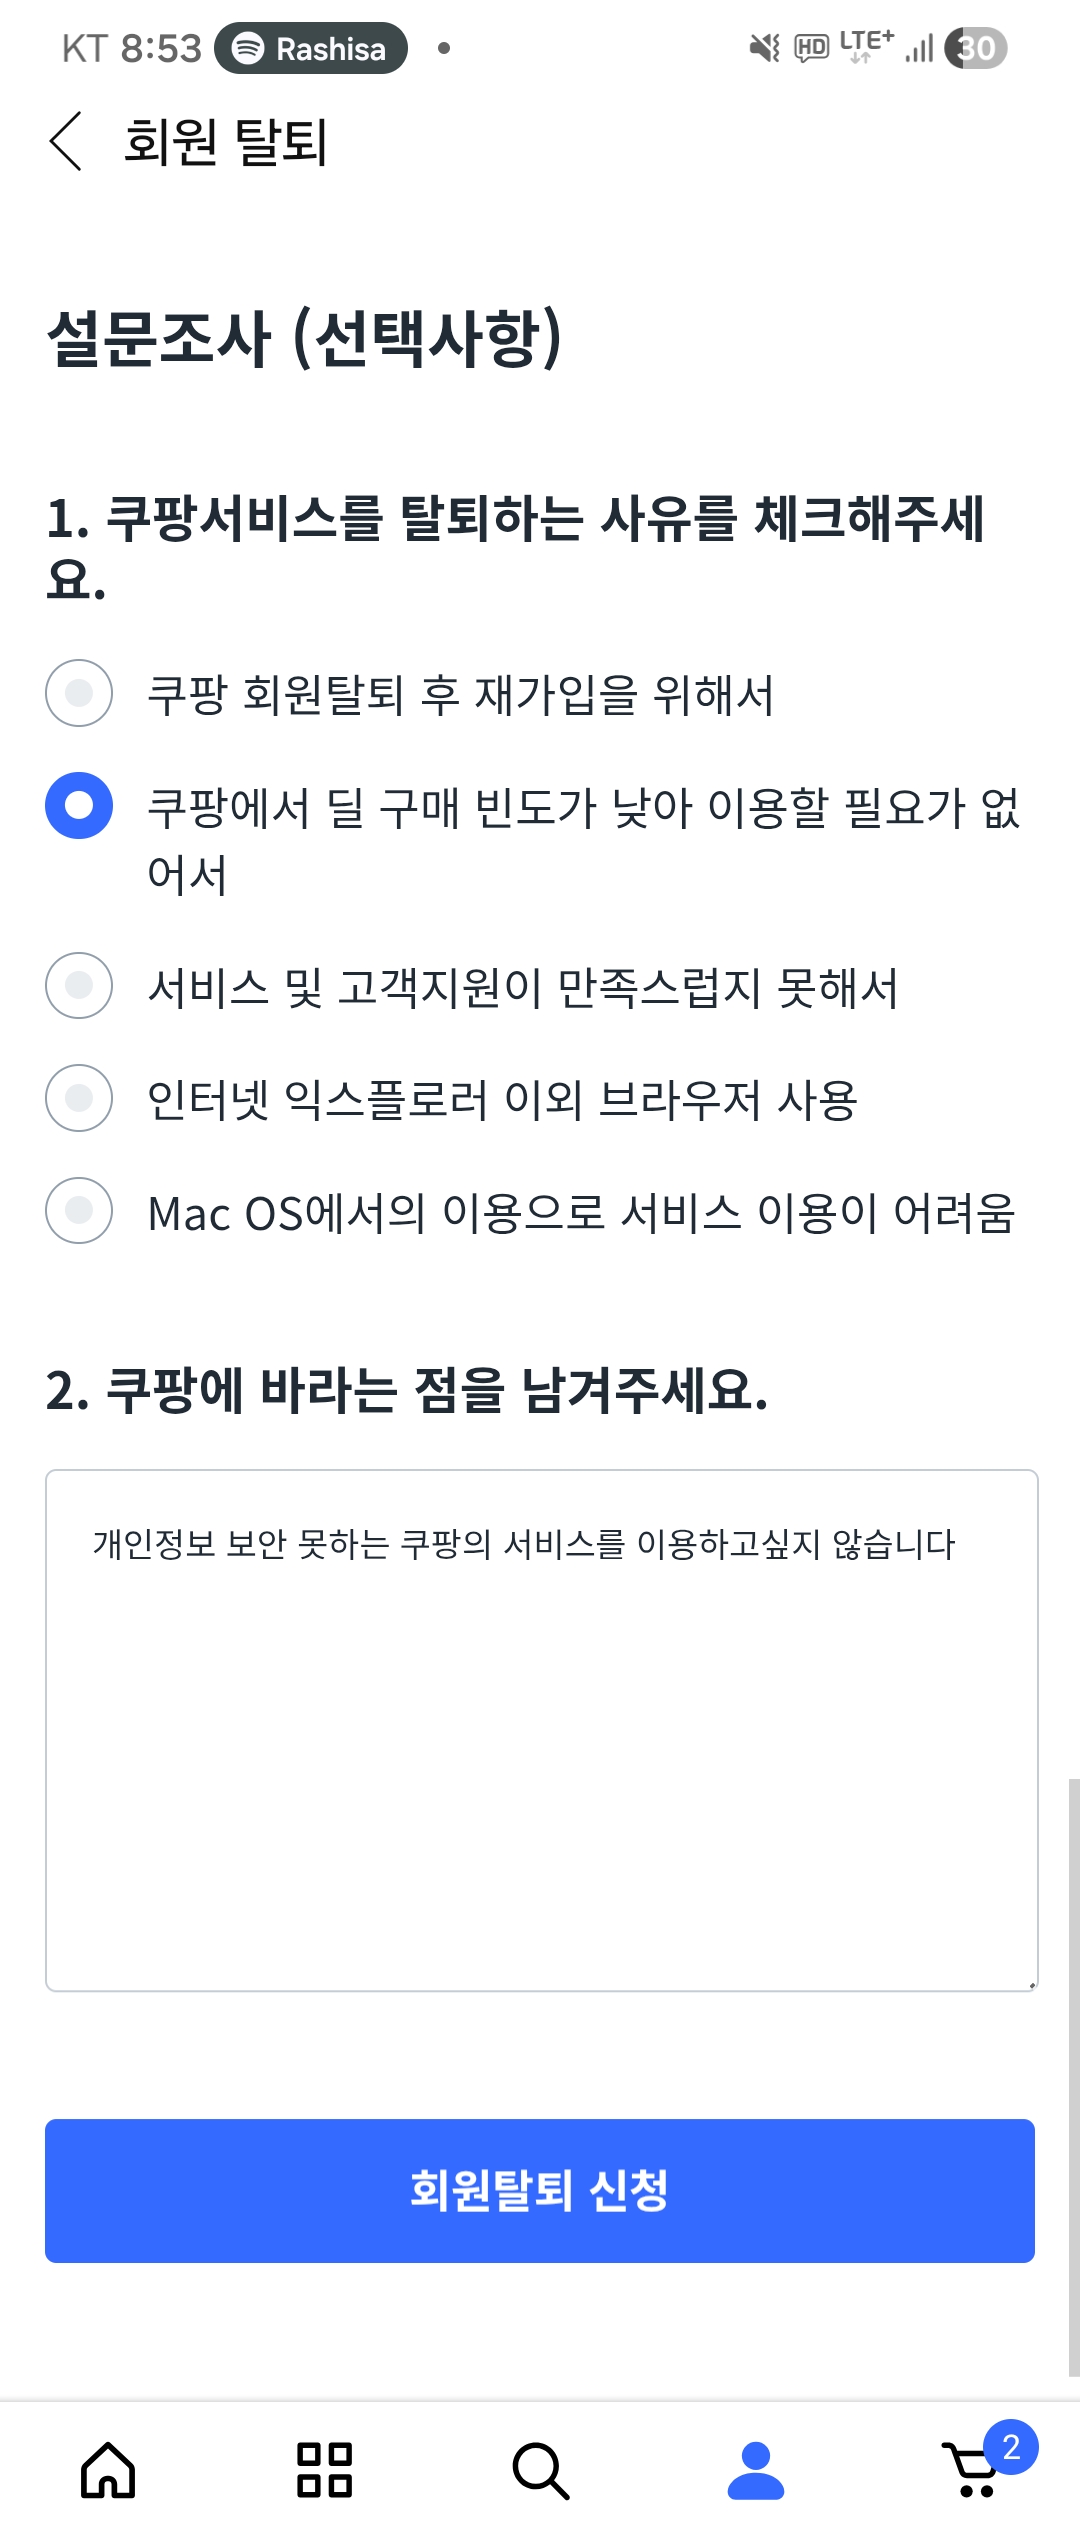Screen dimensions: 1080x2548
Task: Open the home tab icon
Action: [108, 2470]
